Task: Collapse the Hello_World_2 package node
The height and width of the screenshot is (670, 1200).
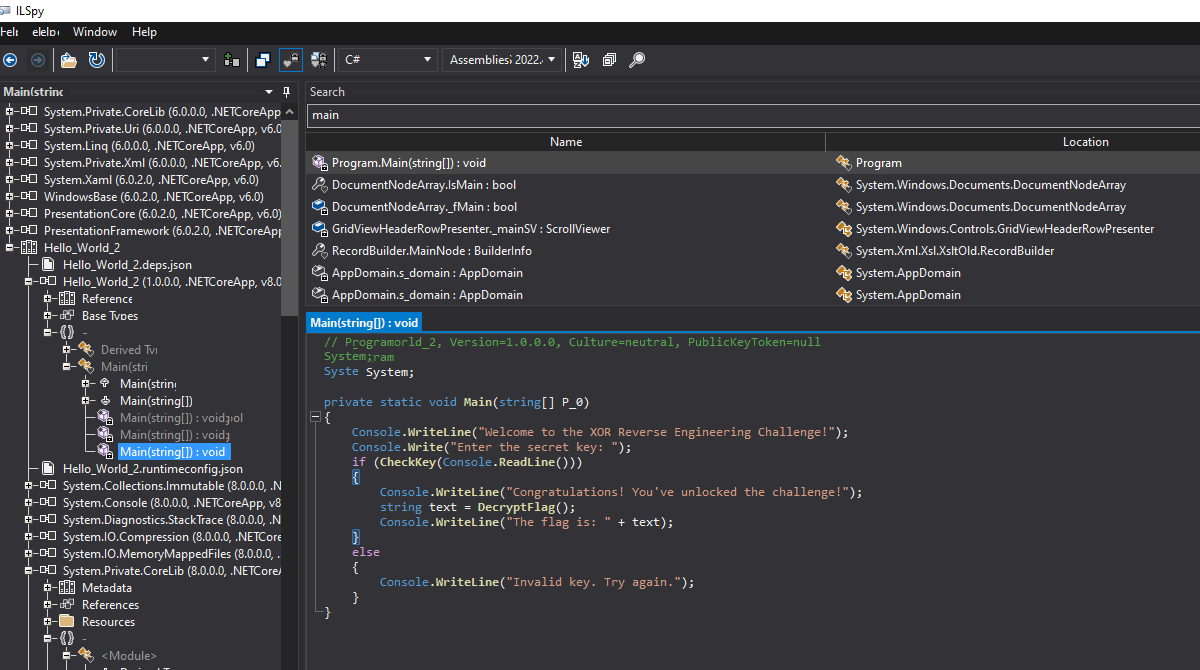Action: [x=10, y=248]
